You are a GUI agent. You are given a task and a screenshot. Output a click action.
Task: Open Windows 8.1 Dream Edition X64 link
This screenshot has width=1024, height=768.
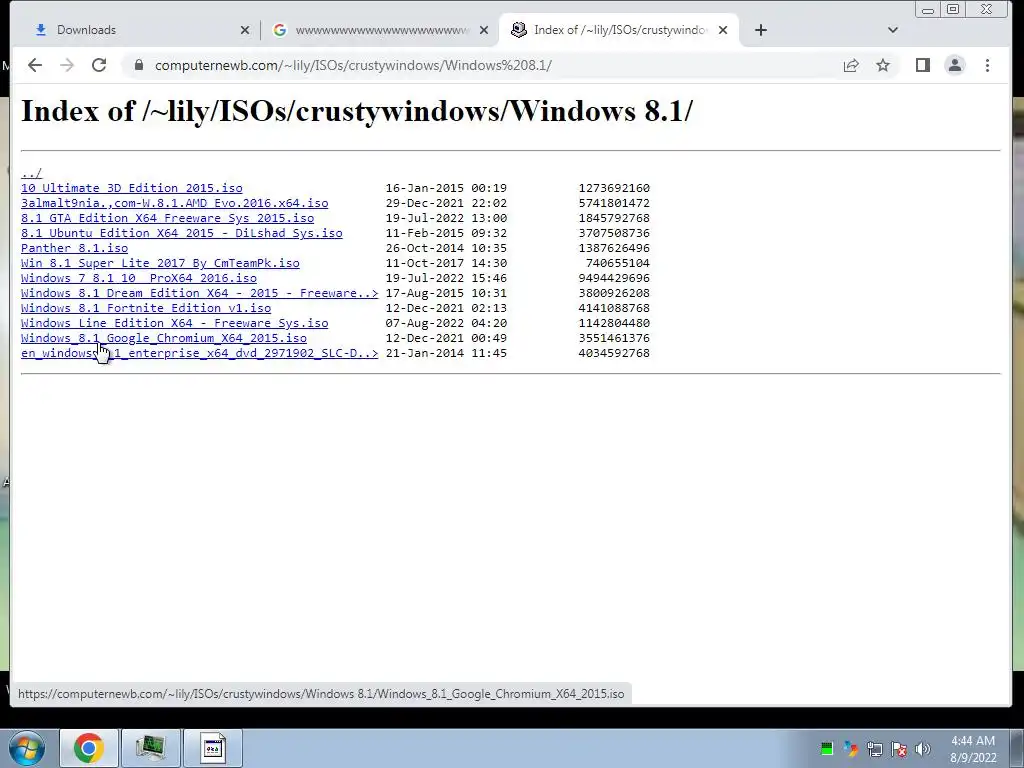pos(199,293)
